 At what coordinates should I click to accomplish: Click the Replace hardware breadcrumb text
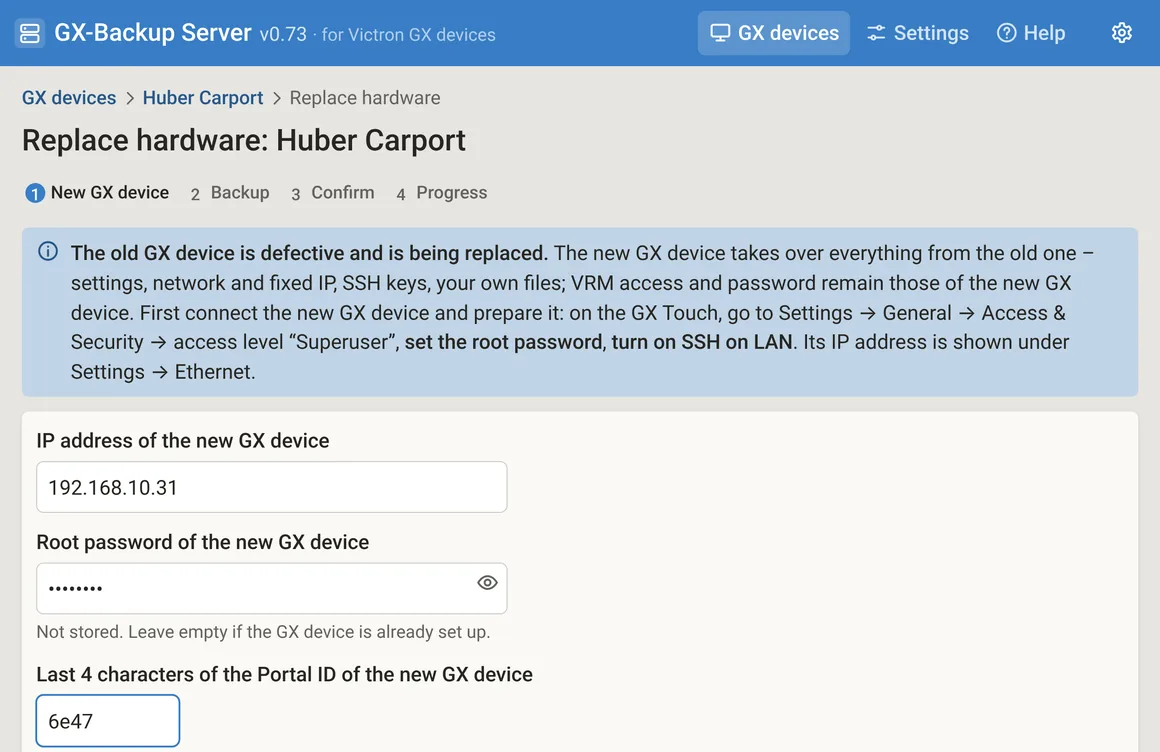point(365,98)
